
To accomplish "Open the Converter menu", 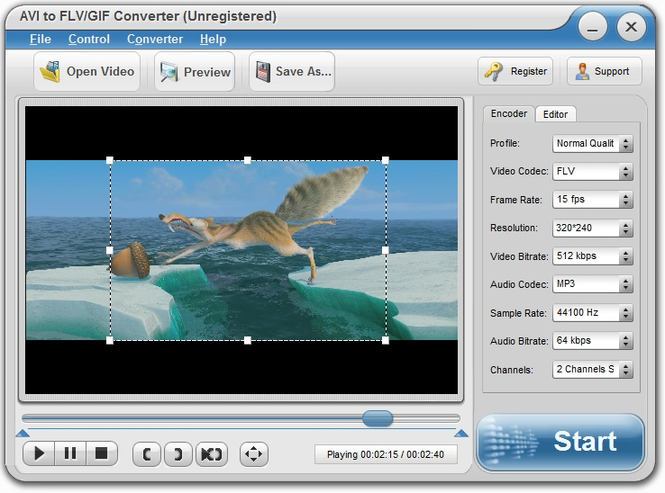I will (x=155, y=39).
